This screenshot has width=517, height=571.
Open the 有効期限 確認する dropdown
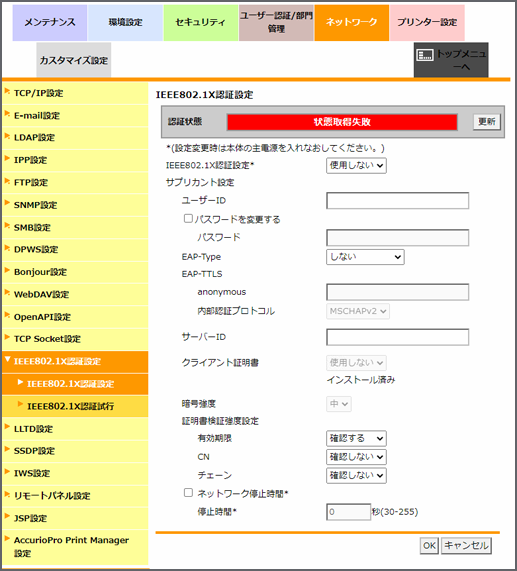[x=356, y=438]
